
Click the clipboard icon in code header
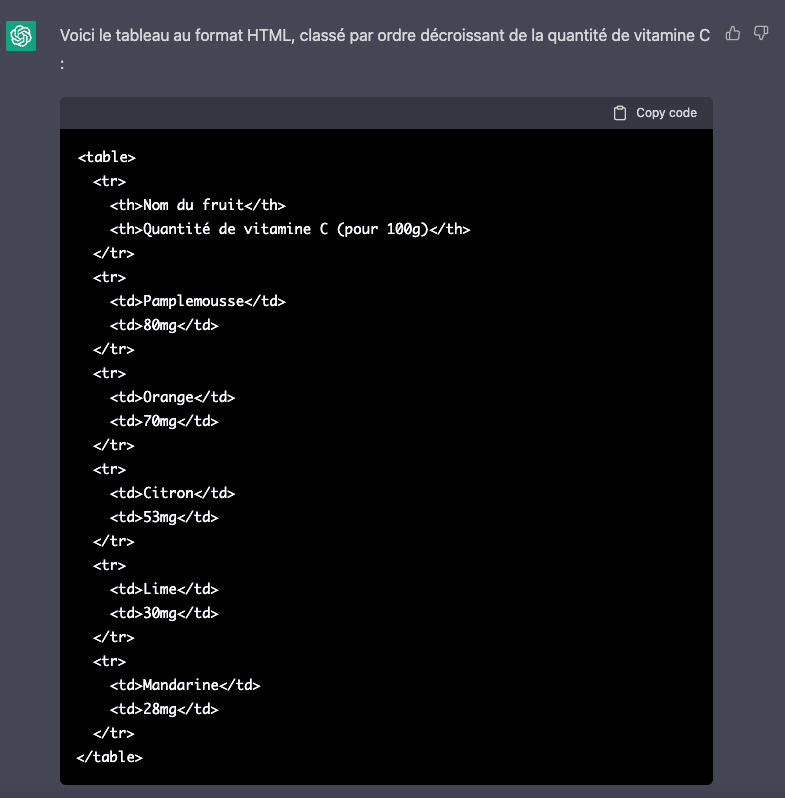620,113
